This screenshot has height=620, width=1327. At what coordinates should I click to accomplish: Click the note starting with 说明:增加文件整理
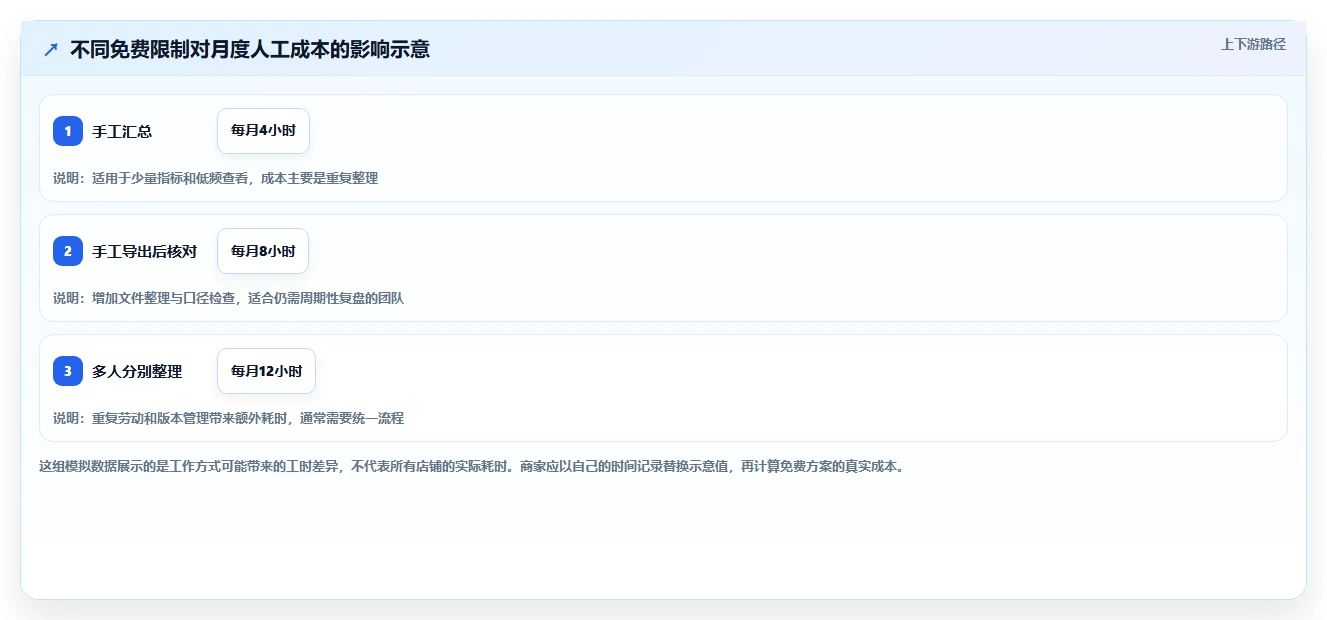(228, 298)
